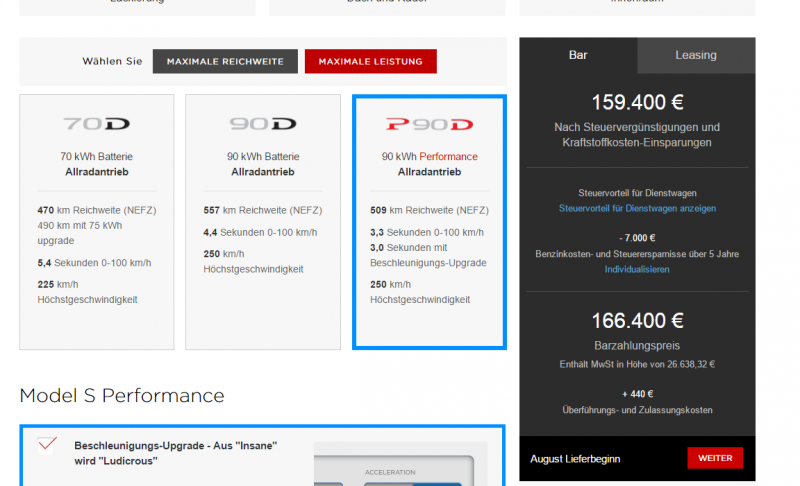
Task: Click "225 km/h Höchstgeschwindigkeit" text
Action: coord(87,292)
